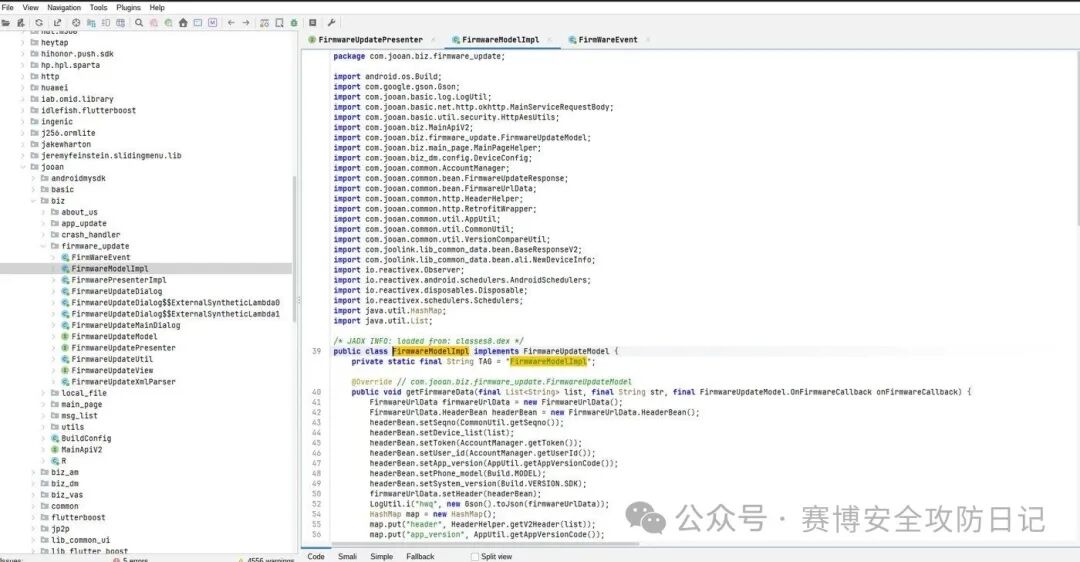1080x562 pixels.
Task: Click highlighted FirmwareModelImpl class name in code
Action: click(x=430, y=351)
